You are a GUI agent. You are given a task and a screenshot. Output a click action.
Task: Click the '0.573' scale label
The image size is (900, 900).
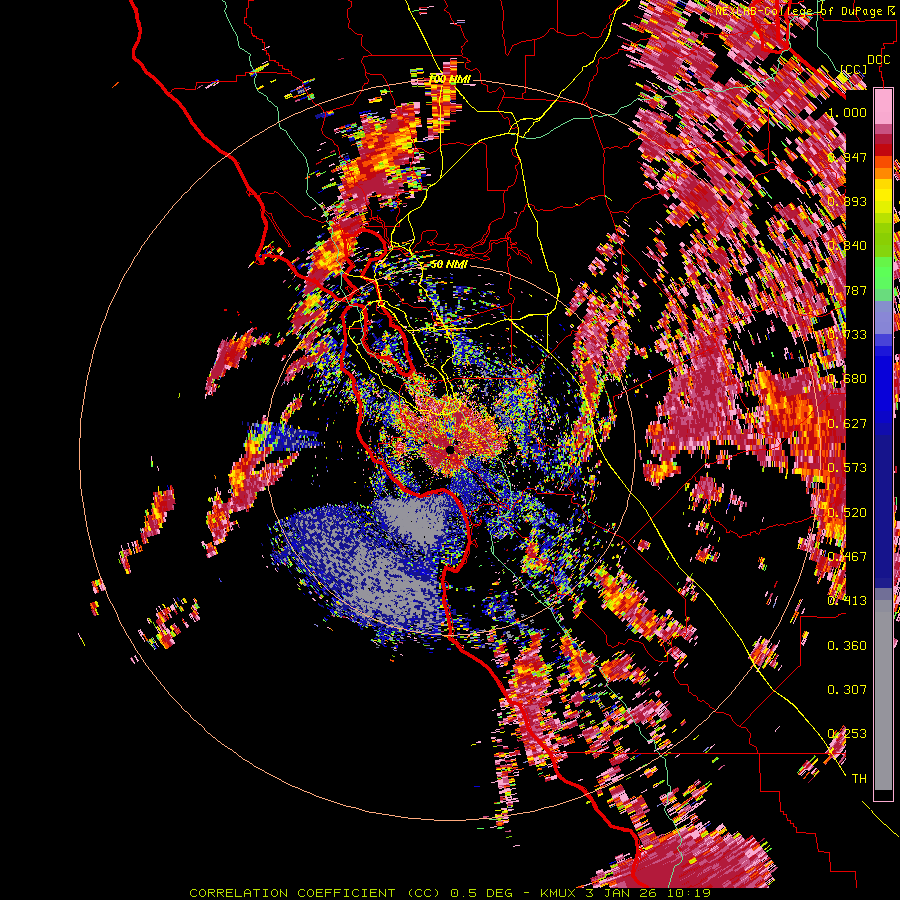[847, 467]
